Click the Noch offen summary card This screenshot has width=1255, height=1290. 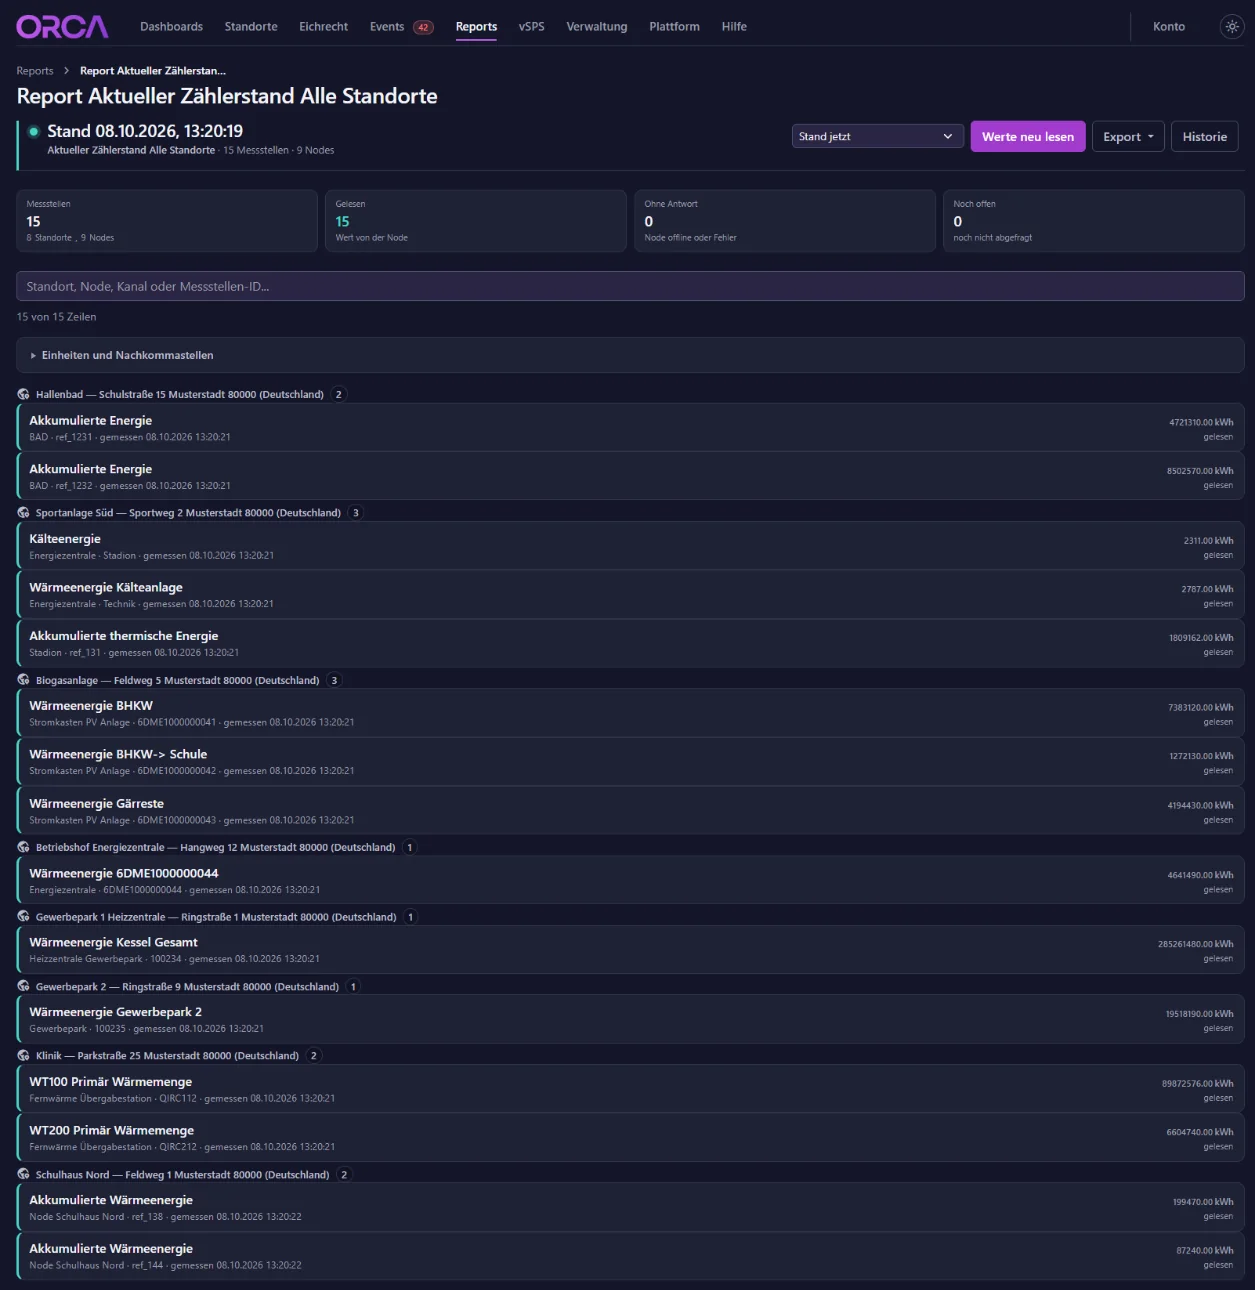tap(1094, 221)
